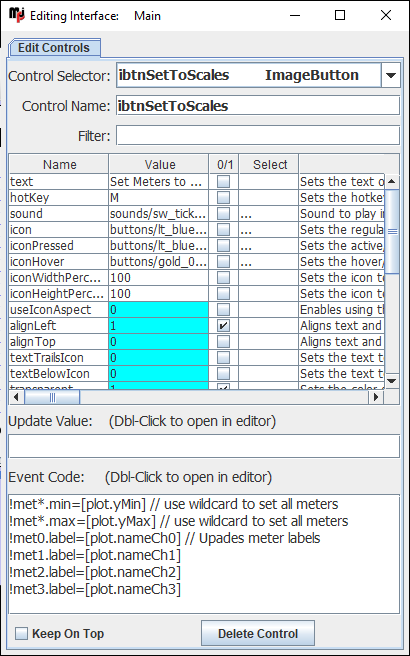Click the table scroll down arrow
Screen dimensions: 410x656
(x=392, y=381)
